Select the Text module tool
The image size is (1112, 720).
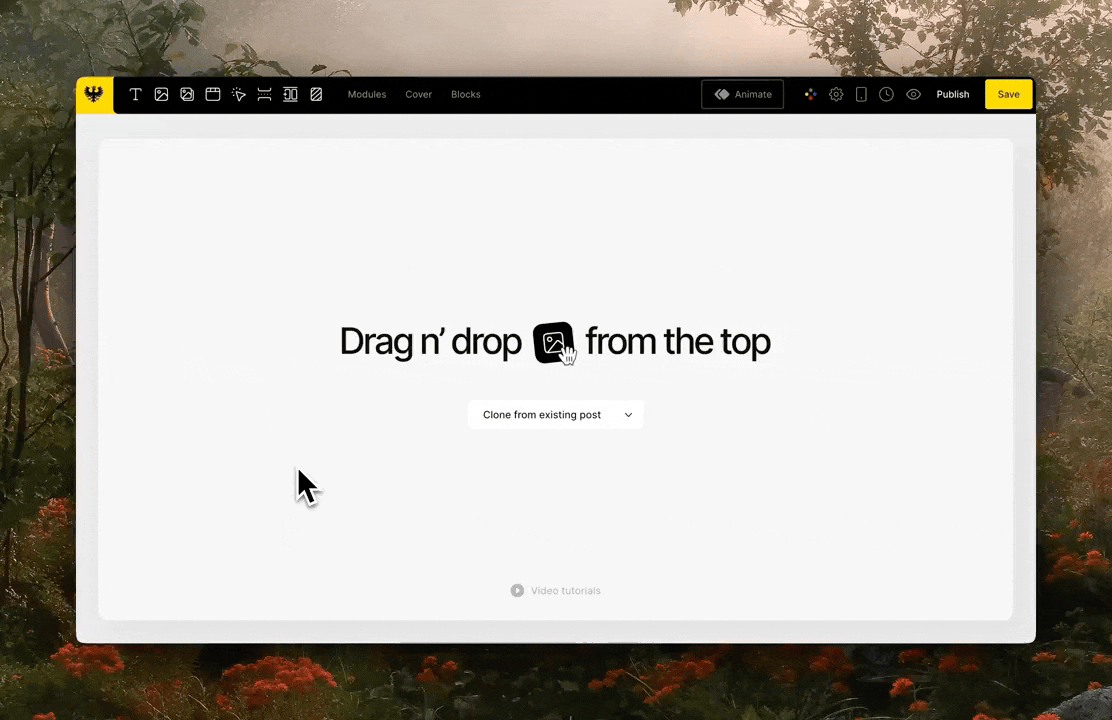point(135,94)
